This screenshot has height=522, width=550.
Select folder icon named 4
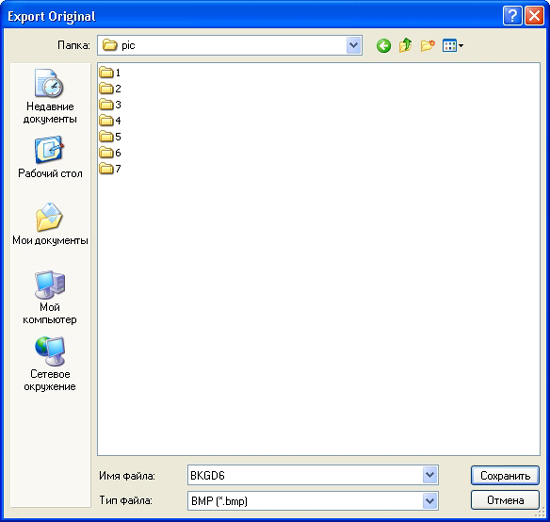tap(106, 120)
